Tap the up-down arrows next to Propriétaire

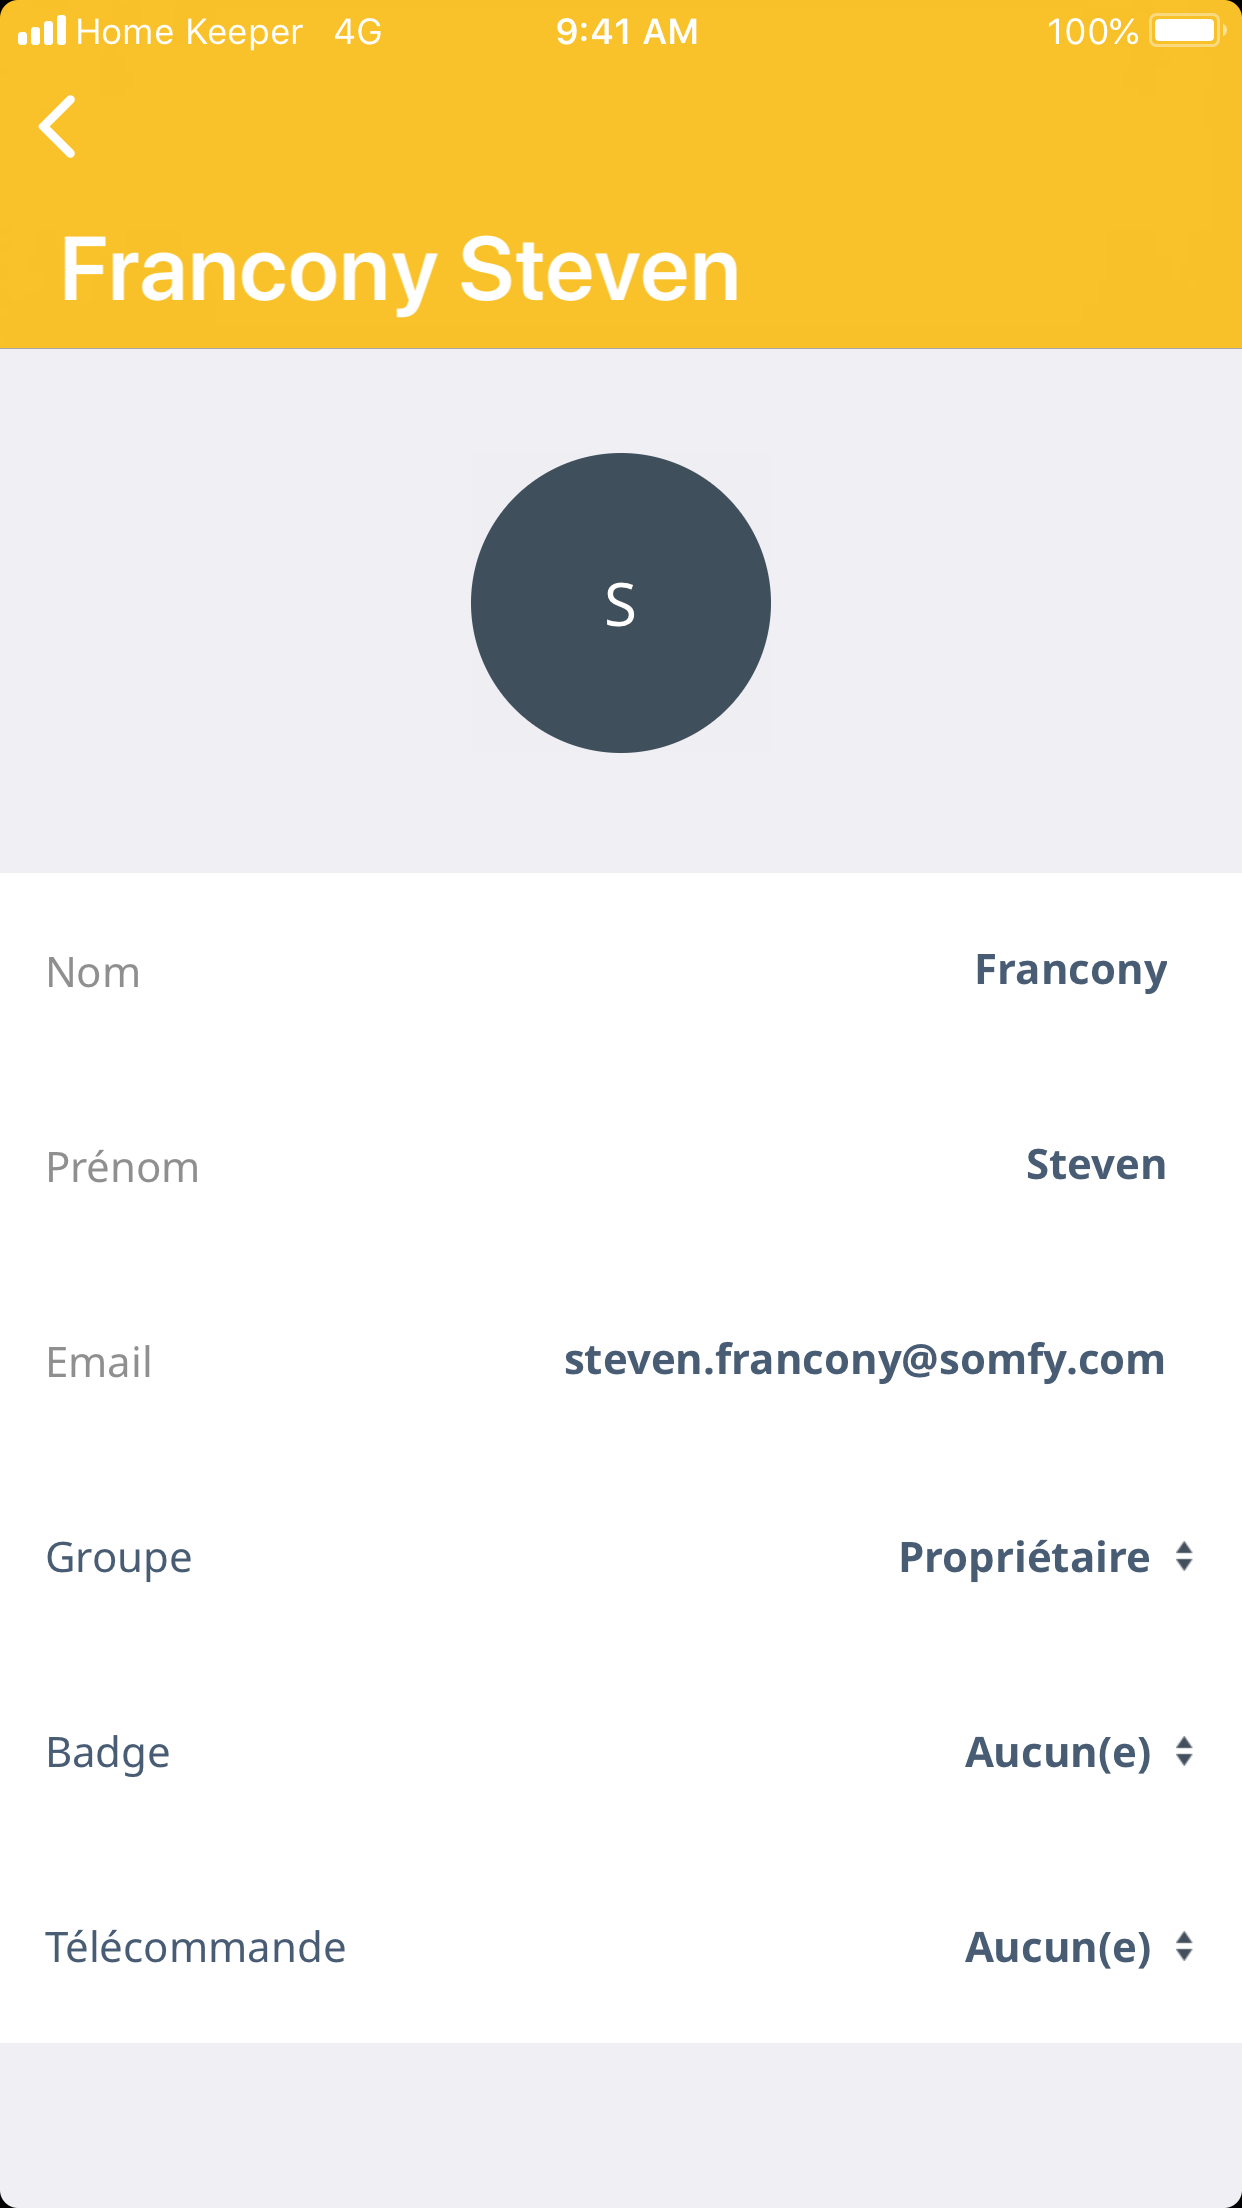point(1185,1557)
